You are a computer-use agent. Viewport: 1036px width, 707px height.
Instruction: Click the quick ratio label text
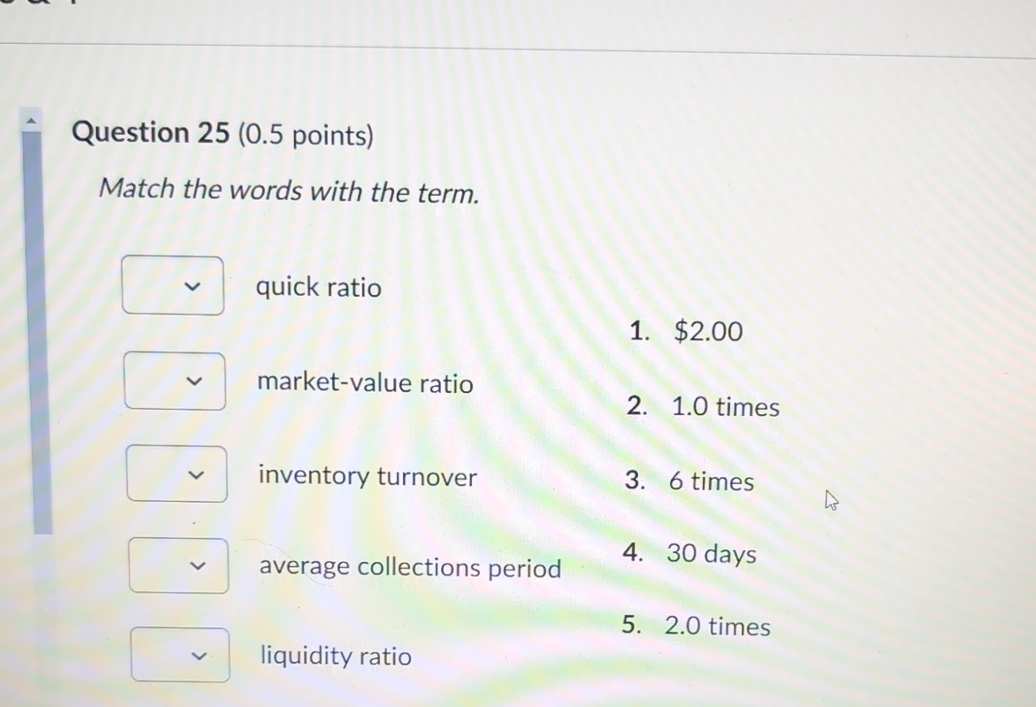[x=318, y=287]
